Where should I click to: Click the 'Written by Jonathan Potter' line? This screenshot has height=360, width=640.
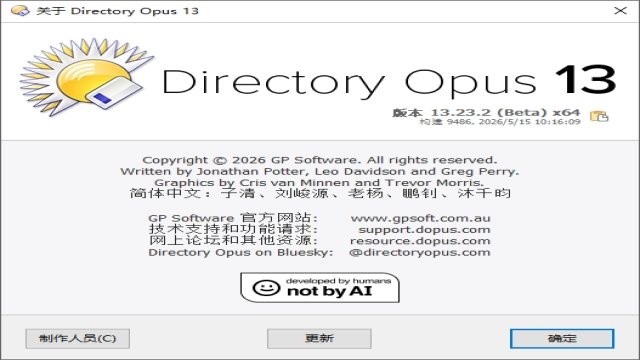320,171
